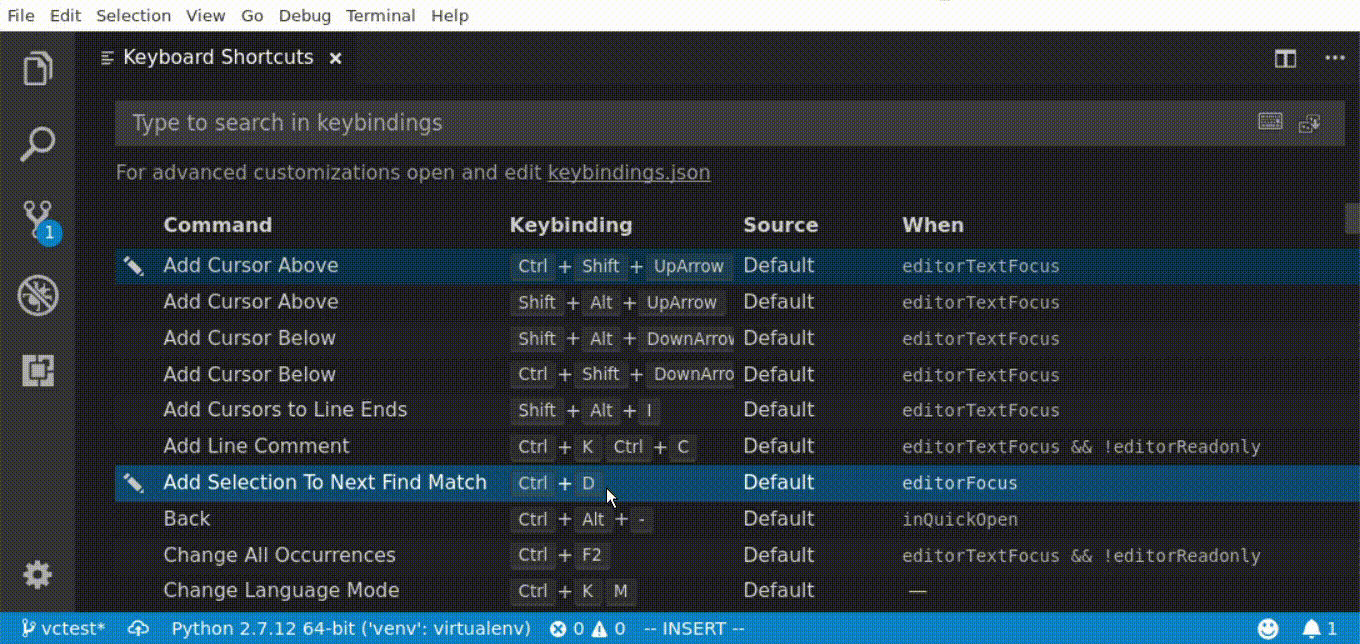The image size is (1360, 644).
Task: Open the editor More Actions ellipsis
Action: tap(1335, 59)
